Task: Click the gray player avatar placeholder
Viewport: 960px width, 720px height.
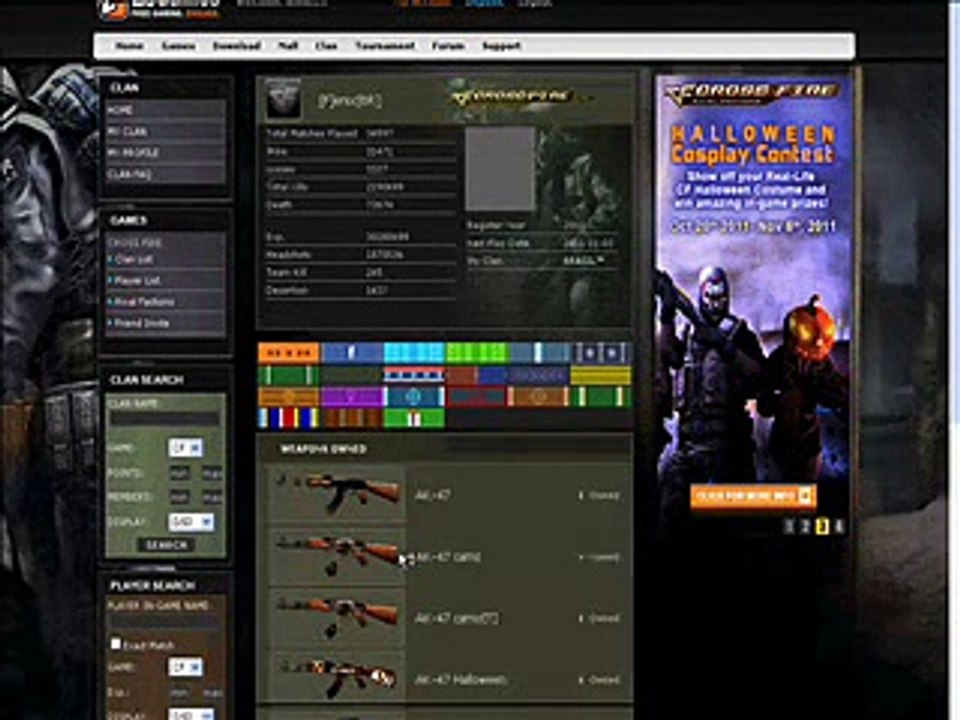Action: click(x=500, y=169)
